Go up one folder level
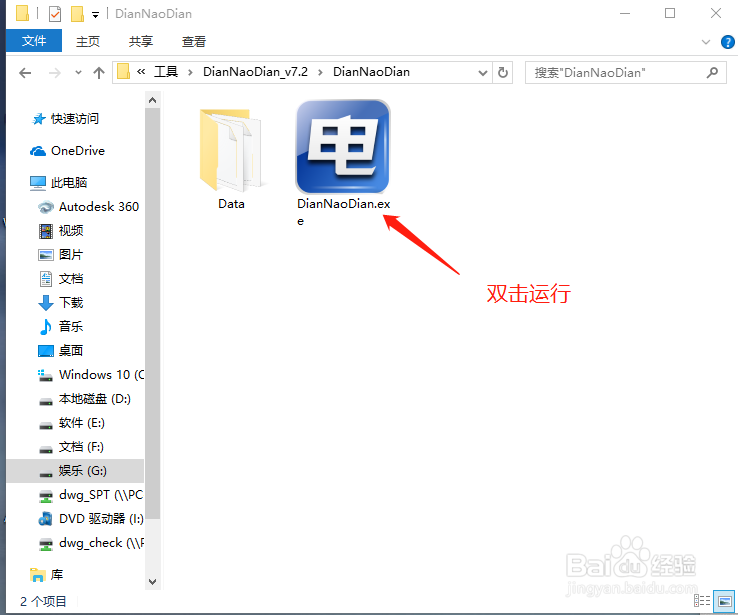 pyautogui.click(x=99, y=72)
